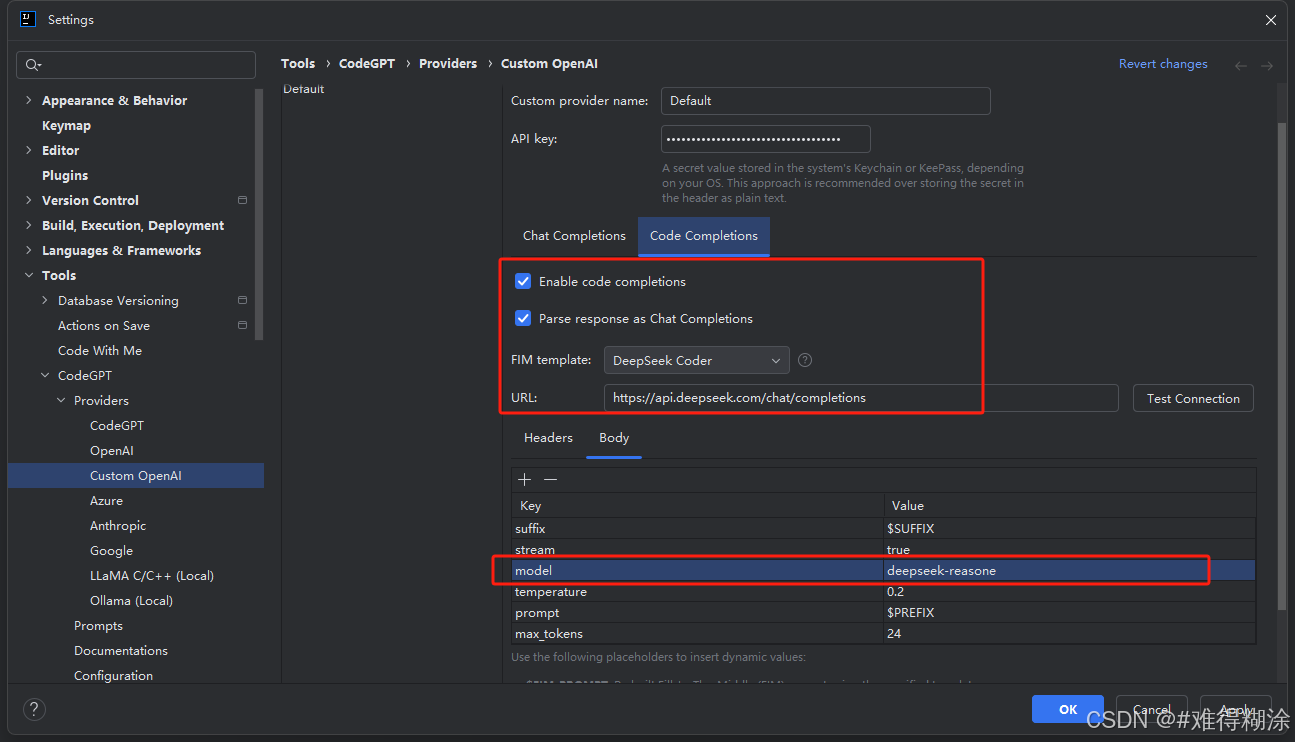Select LLaMA C/C++ (Local) provider
This screenshot has height=742, width=1295.
152,575
